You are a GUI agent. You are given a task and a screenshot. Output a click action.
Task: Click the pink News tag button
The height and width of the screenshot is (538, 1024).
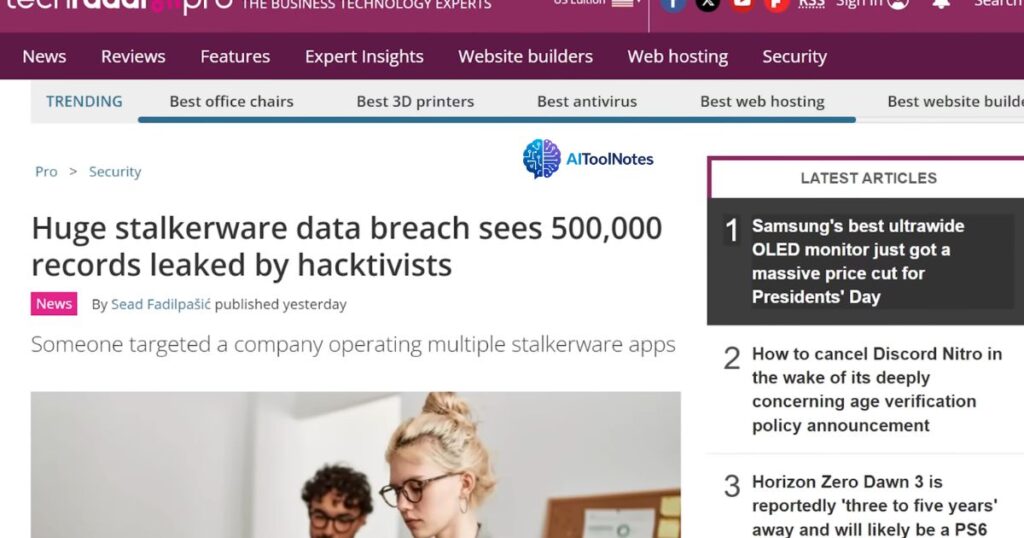point(54,304)
